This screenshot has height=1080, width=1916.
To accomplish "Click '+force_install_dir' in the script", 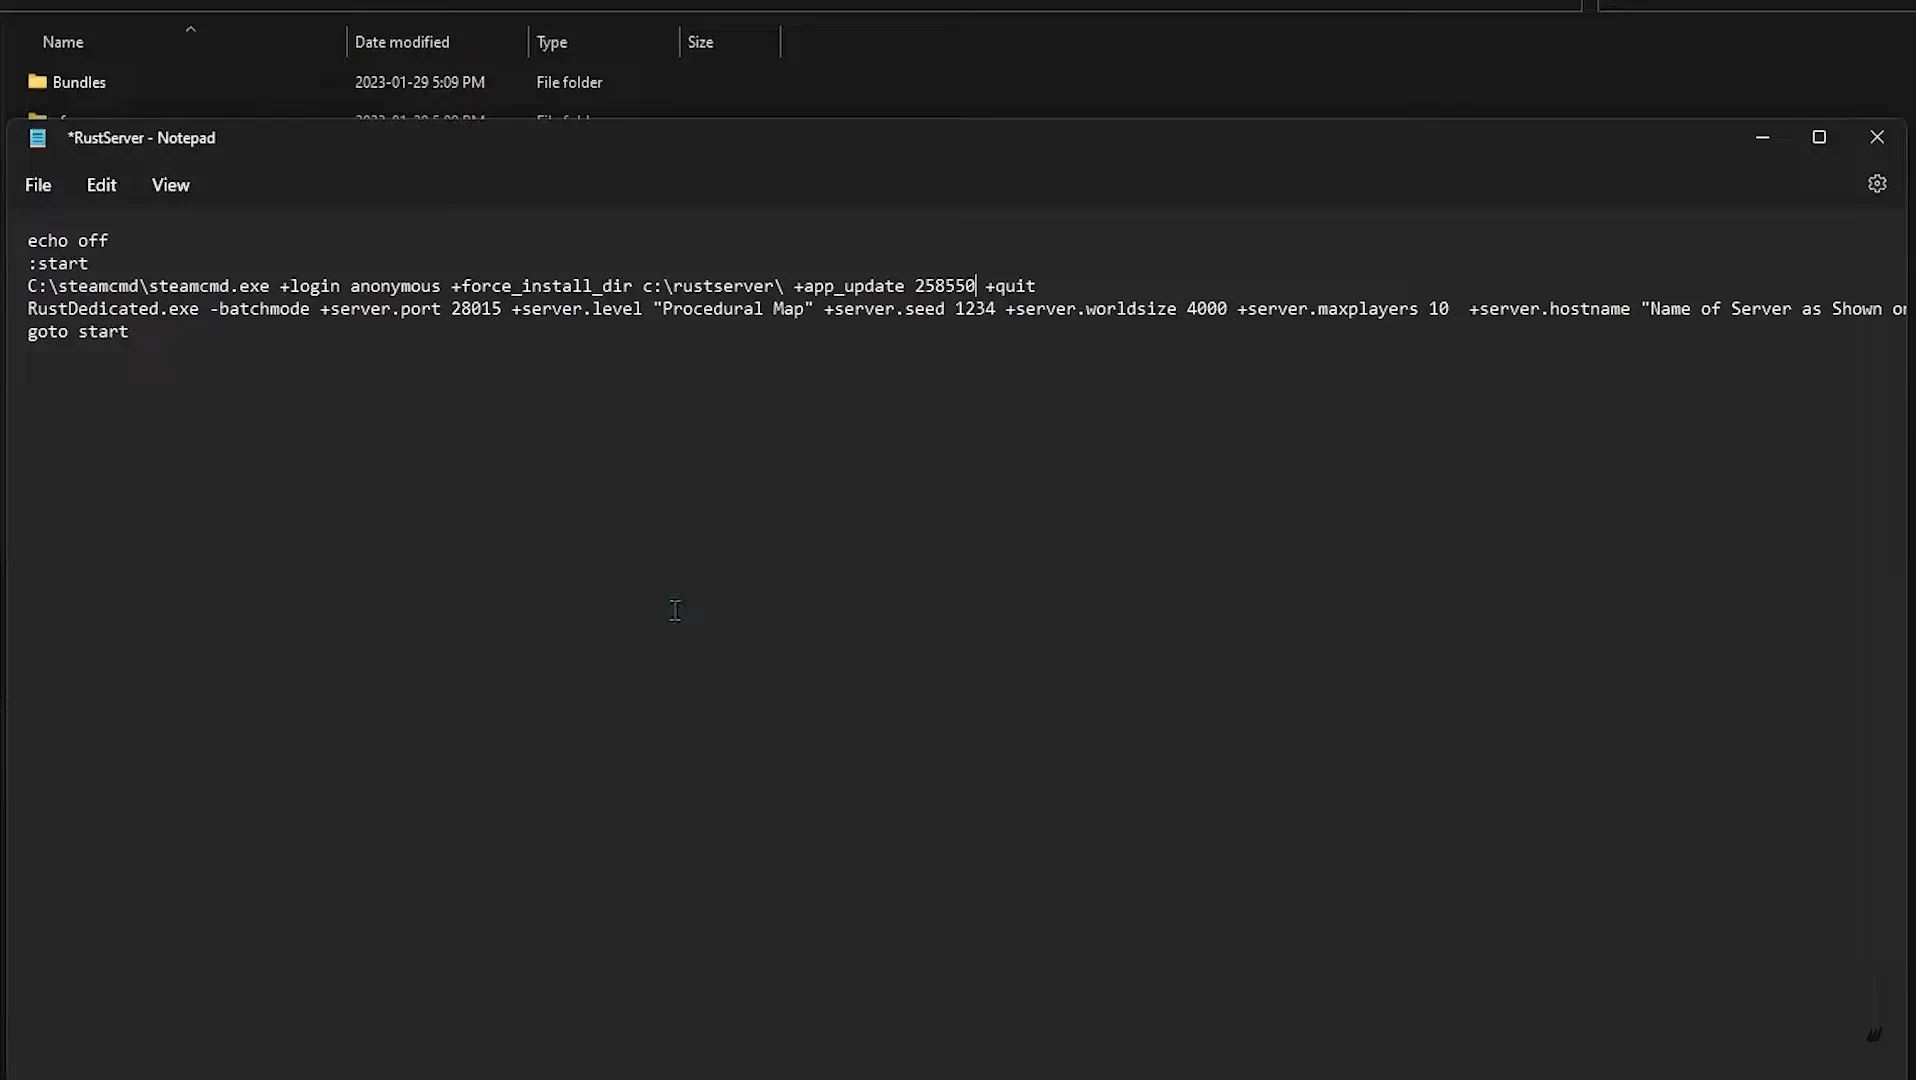I will [x=541, y=286].
